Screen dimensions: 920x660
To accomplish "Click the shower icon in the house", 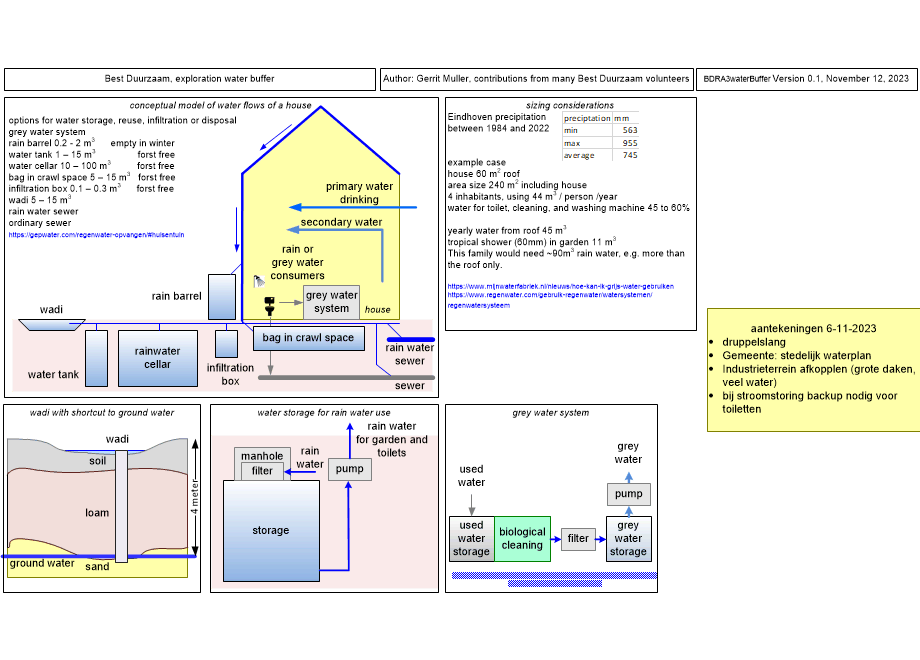I will (259, 282).
